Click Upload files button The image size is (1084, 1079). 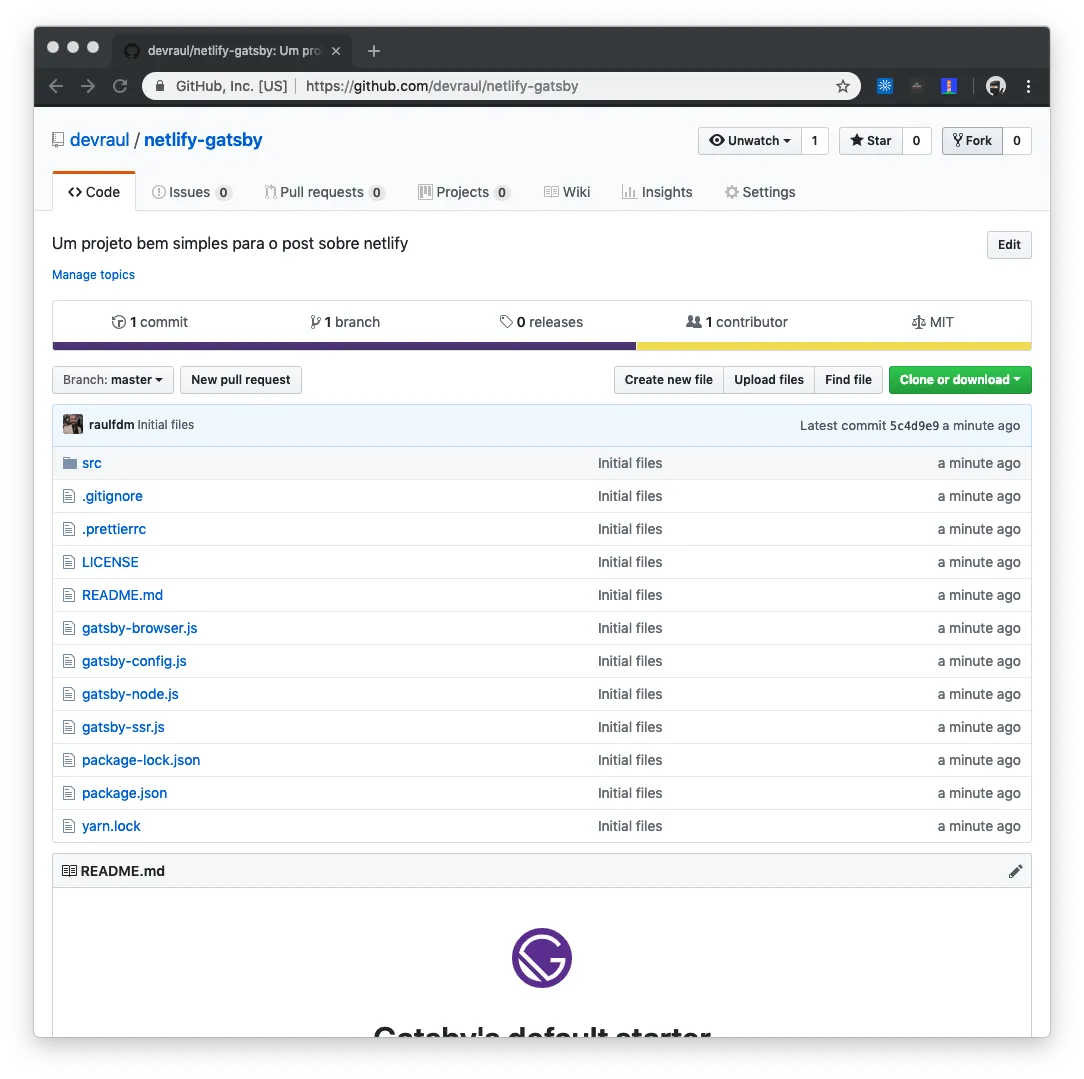(x=769, y=380)
